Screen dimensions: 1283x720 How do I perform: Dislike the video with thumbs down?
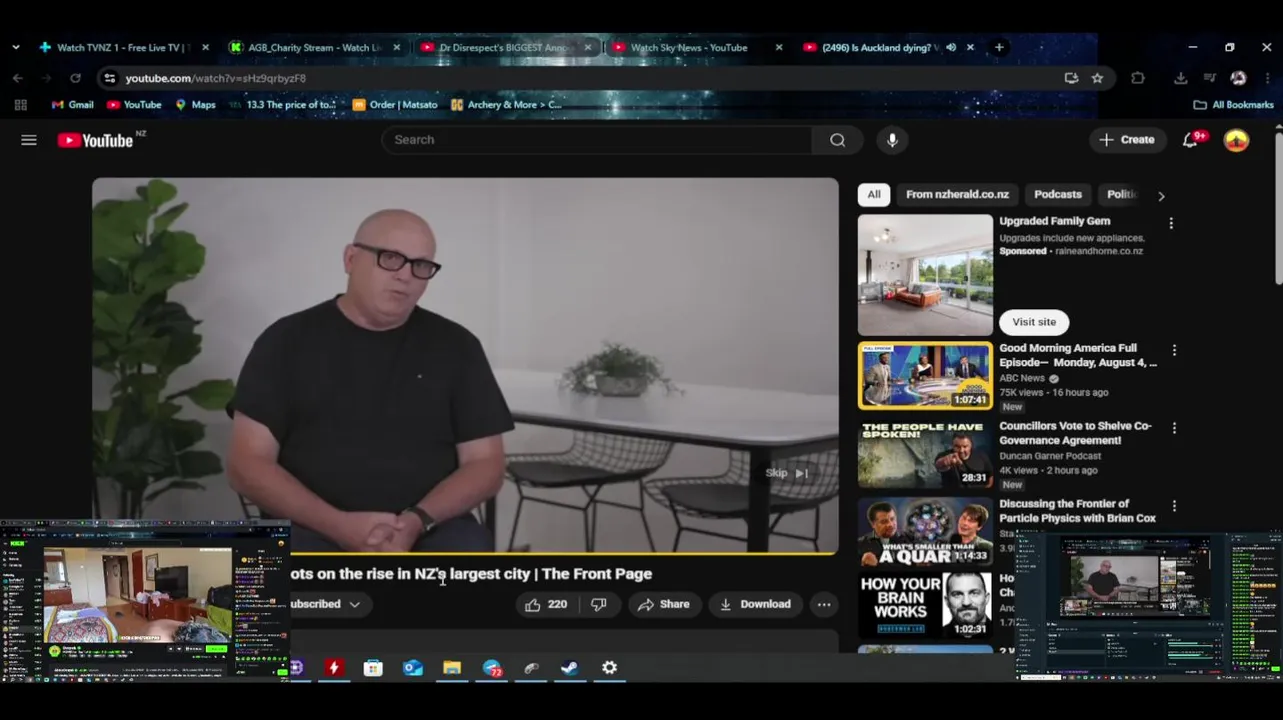coord(599,604)
